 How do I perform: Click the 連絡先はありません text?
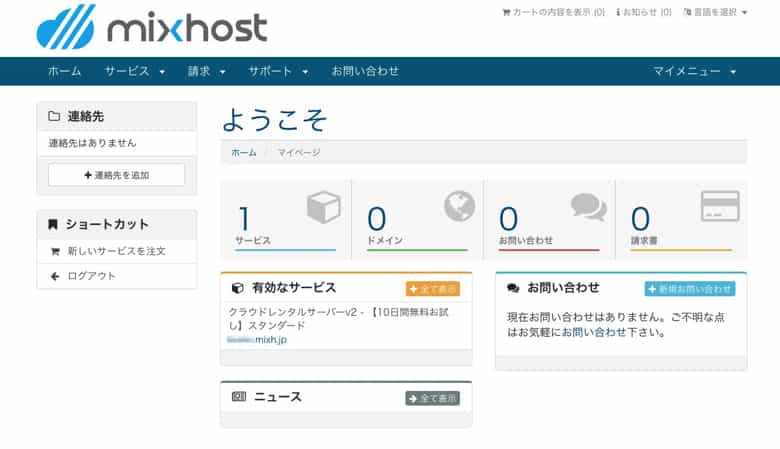pyautogui.click(x=92, y=143)
